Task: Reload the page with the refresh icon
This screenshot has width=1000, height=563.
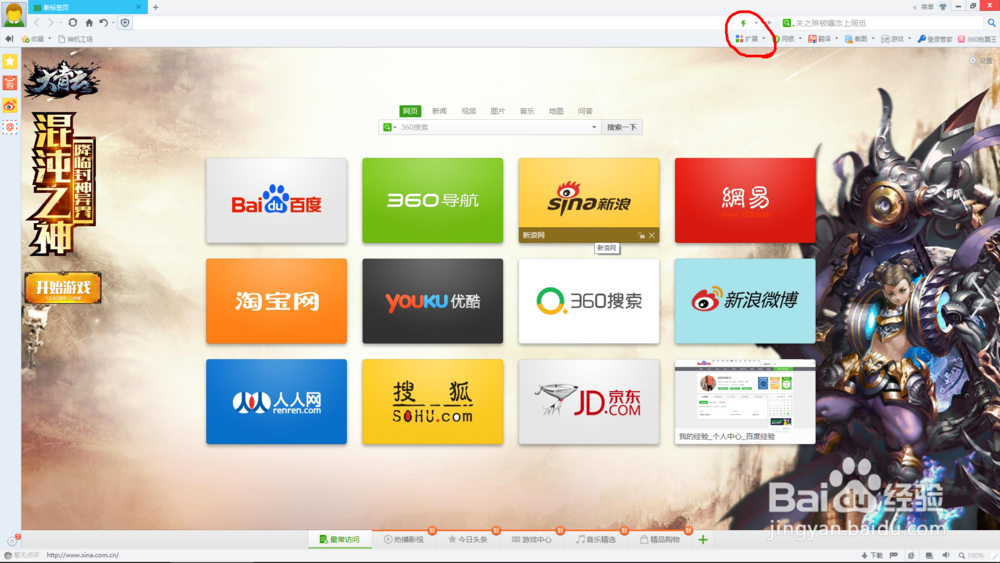Action: (73, 22)
